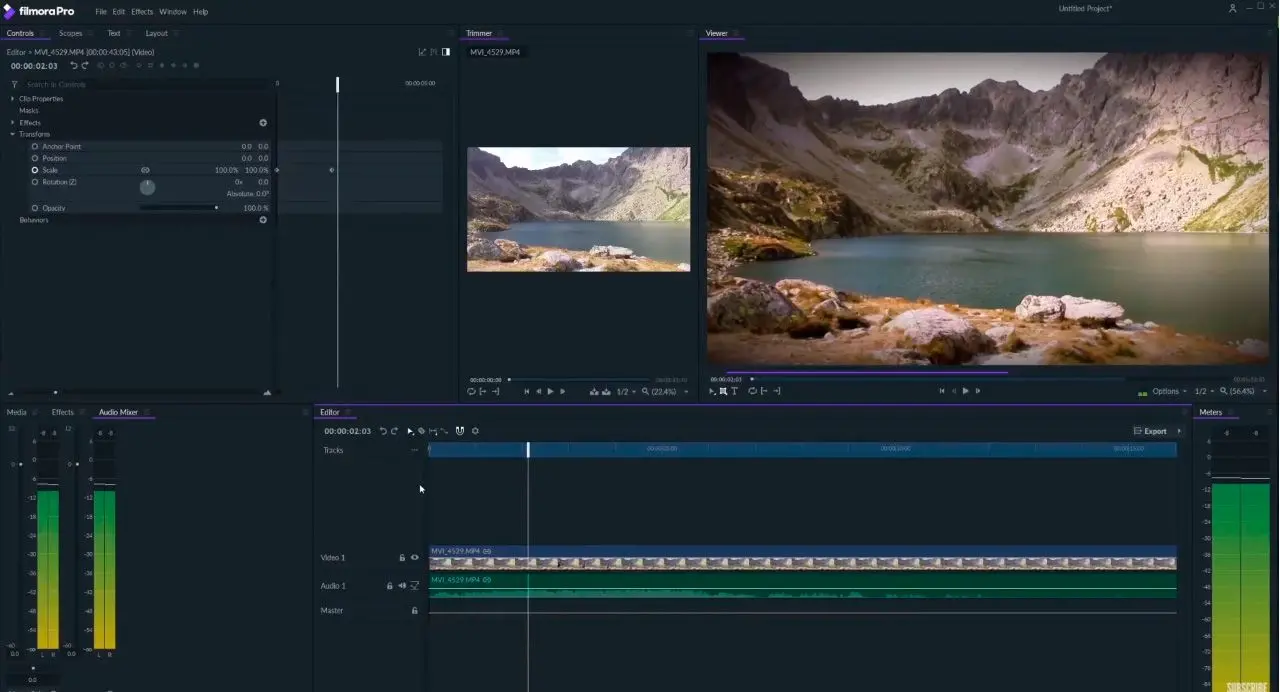Click undo icon in Controls panel
This screenshot has height=692, width=1280.
pos(73,66)
